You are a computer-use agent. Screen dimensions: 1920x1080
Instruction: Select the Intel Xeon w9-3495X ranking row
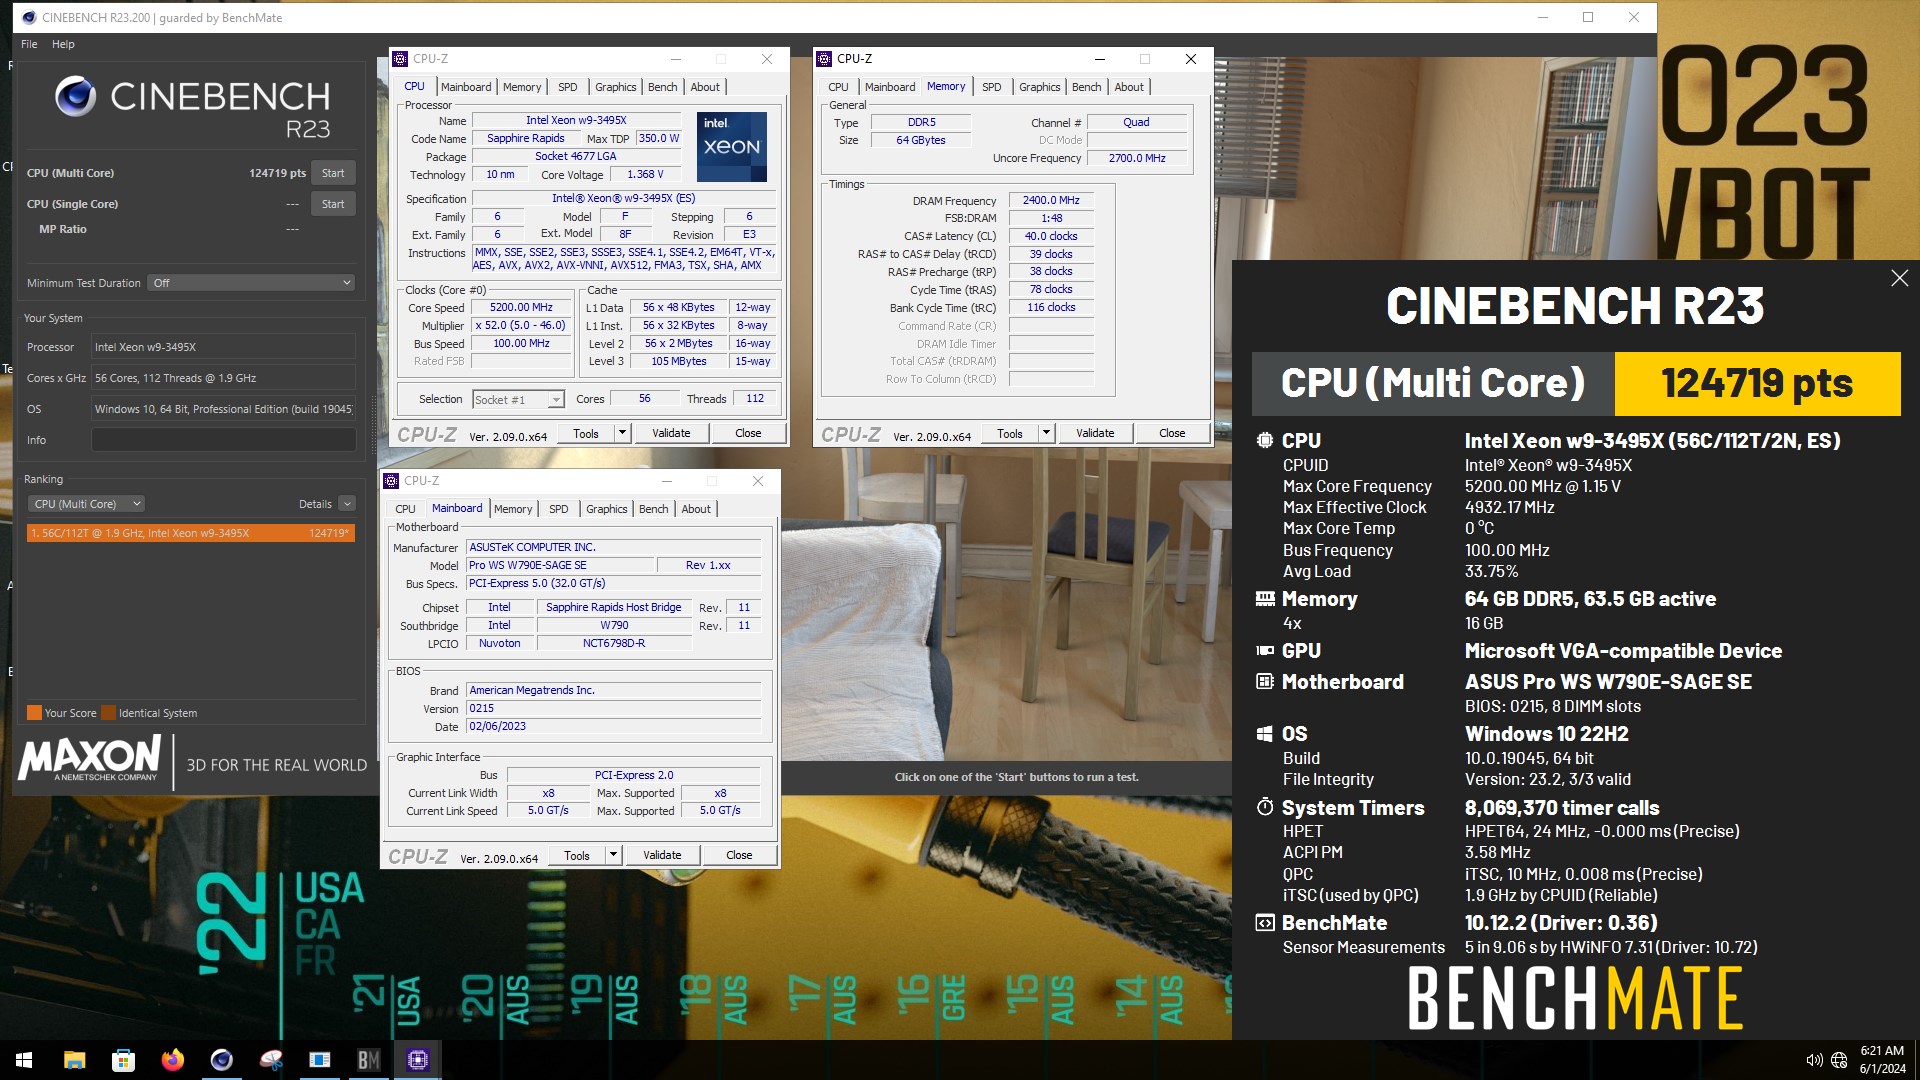point(190,533)
